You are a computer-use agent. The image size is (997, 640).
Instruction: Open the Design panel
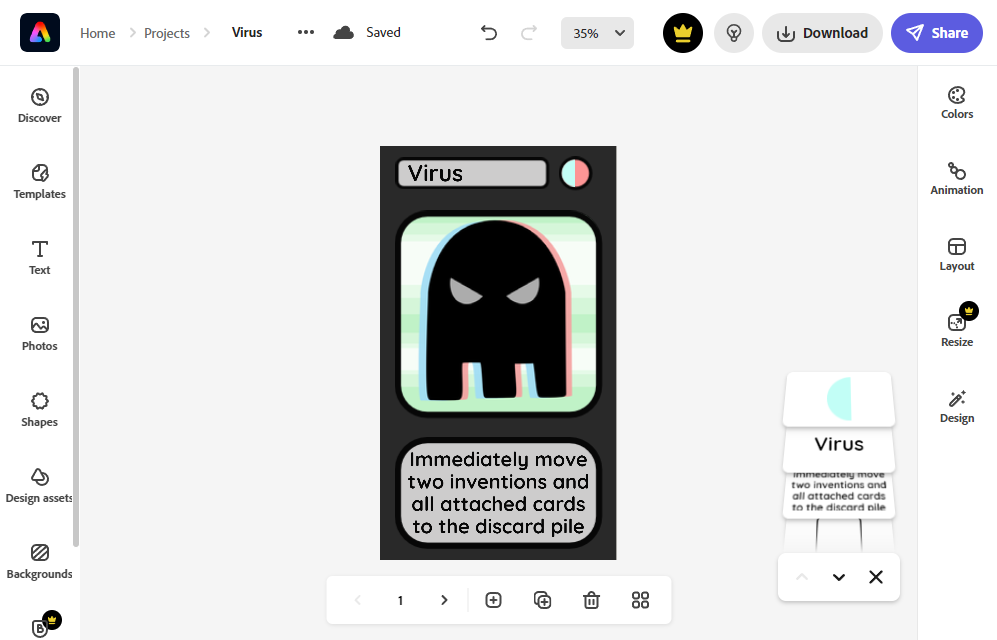click(957, 407)
